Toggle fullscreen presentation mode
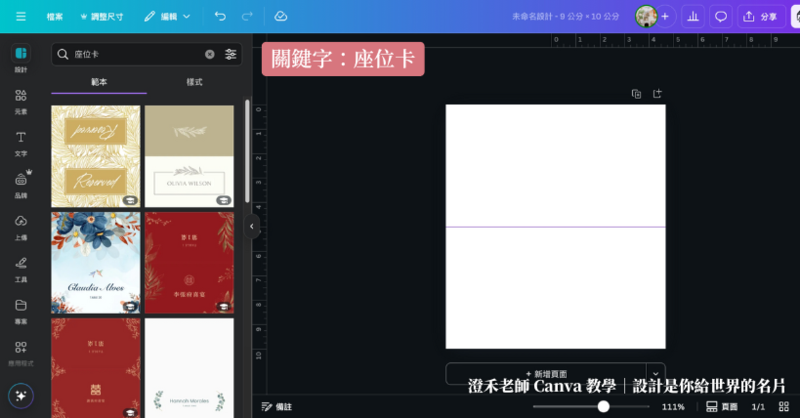The image size is (800, 418). [x=784, y=407]
